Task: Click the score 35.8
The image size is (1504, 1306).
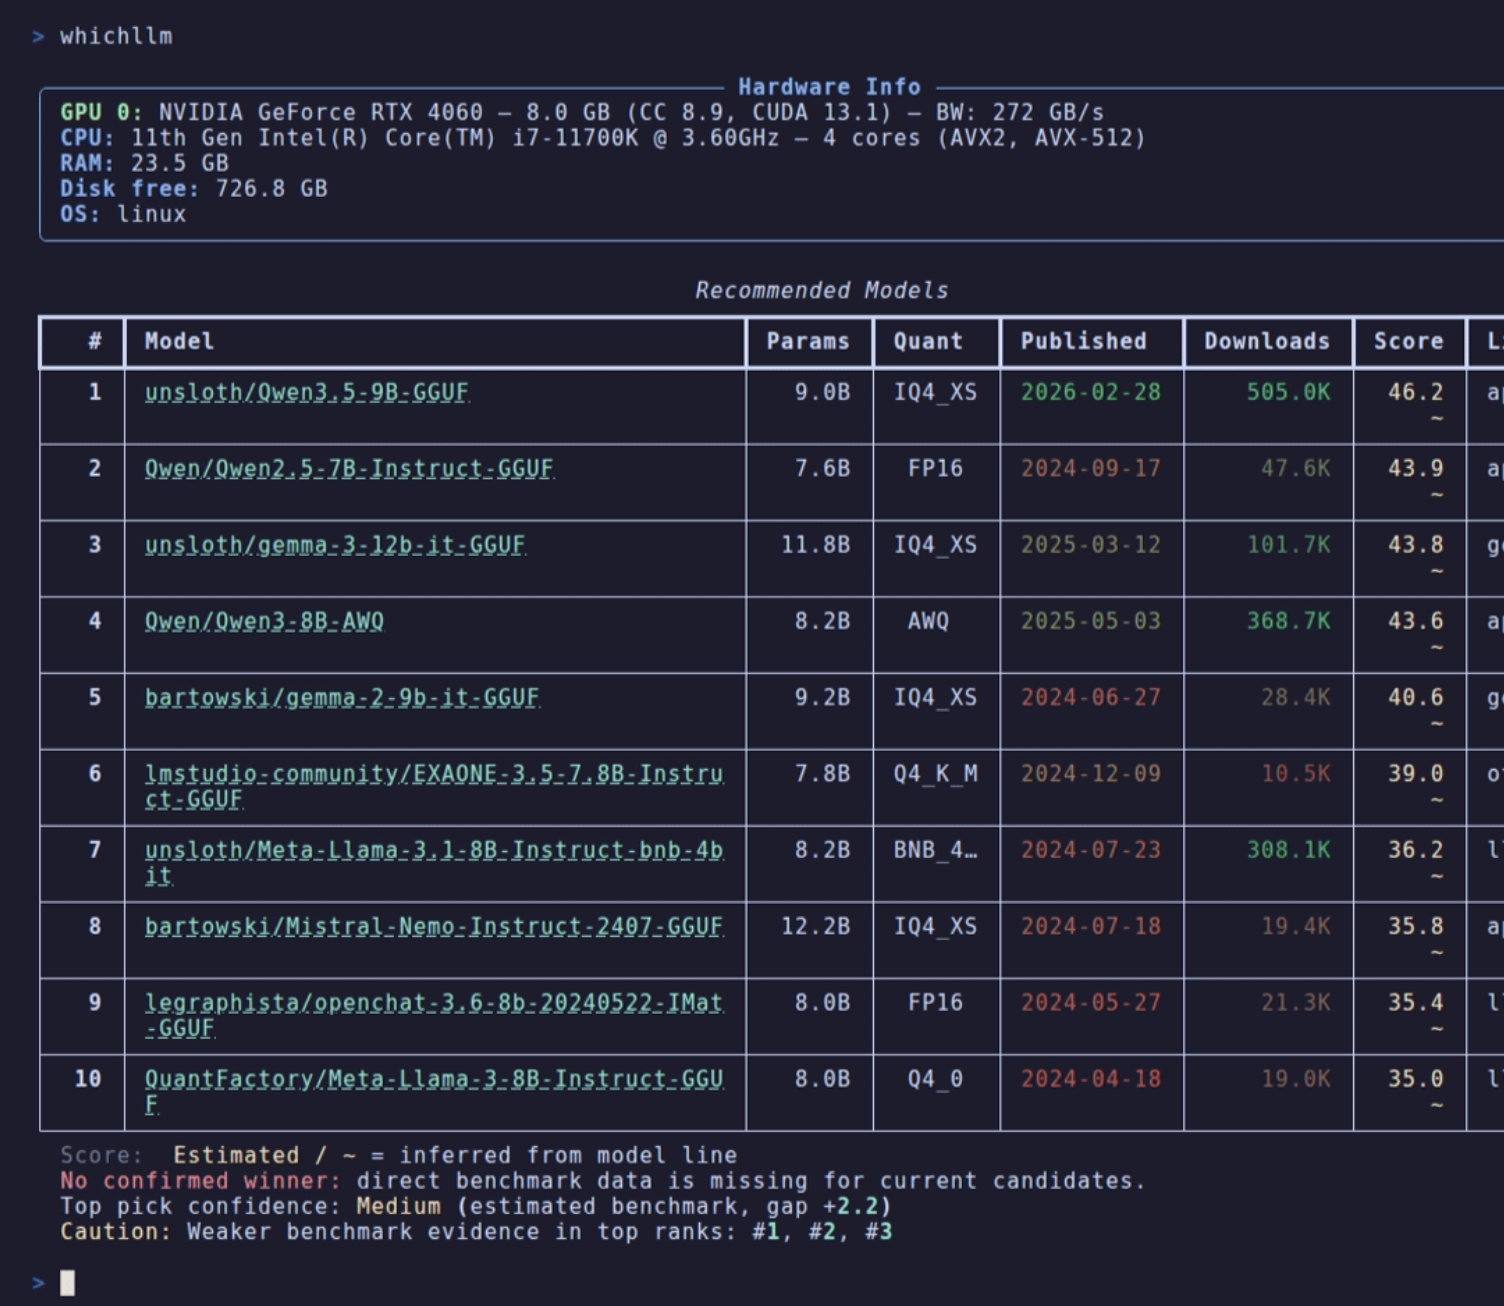Action: point(1416,926)
